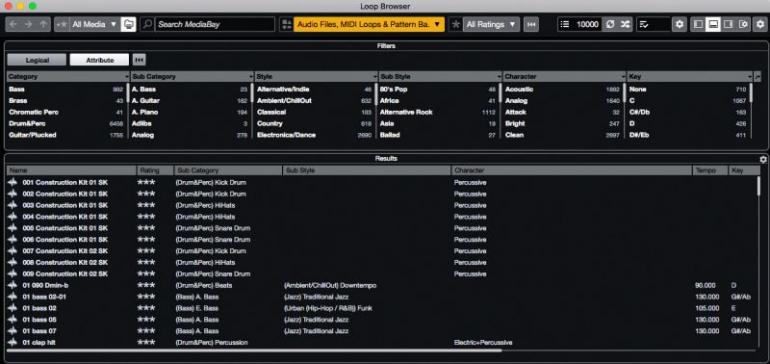Click the rescan results refresh icon

[610, 24]
